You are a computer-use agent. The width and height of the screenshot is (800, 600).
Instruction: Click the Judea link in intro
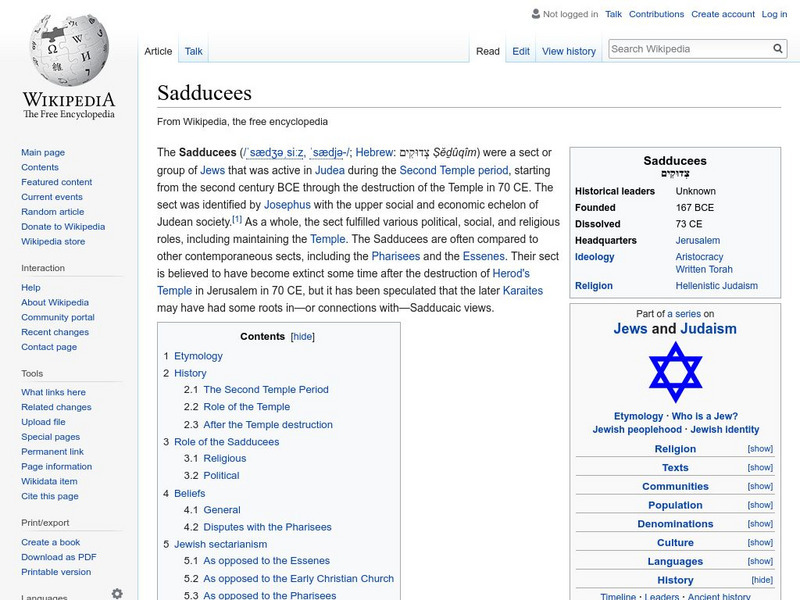click(330, 170)
